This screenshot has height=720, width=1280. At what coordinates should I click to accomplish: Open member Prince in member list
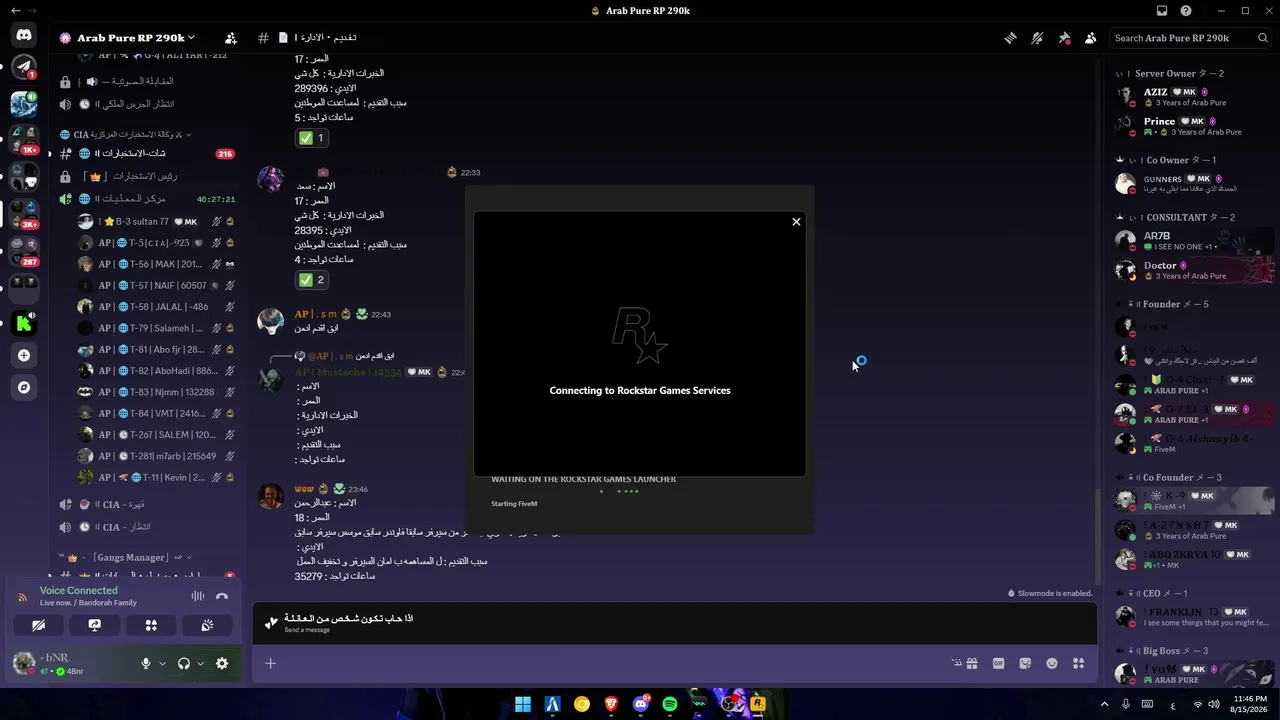point(1195,126)
